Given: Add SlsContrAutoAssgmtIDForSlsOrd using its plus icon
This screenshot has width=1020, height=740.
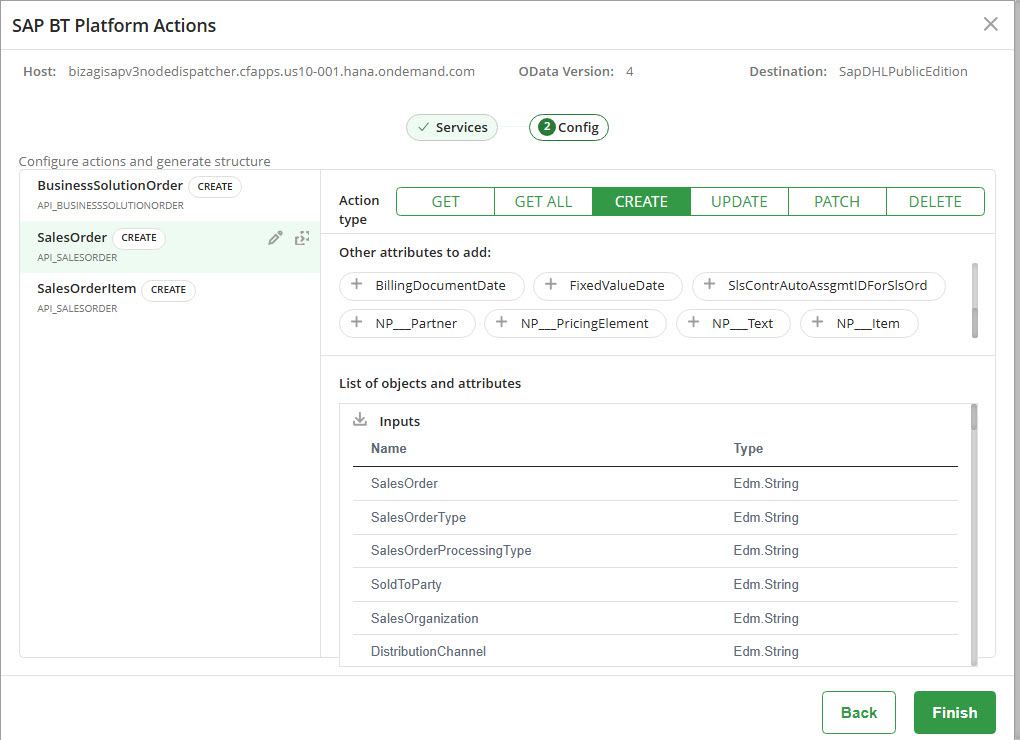Looking at the screenshot, I should pyautogui.click(x=710, y=284).
